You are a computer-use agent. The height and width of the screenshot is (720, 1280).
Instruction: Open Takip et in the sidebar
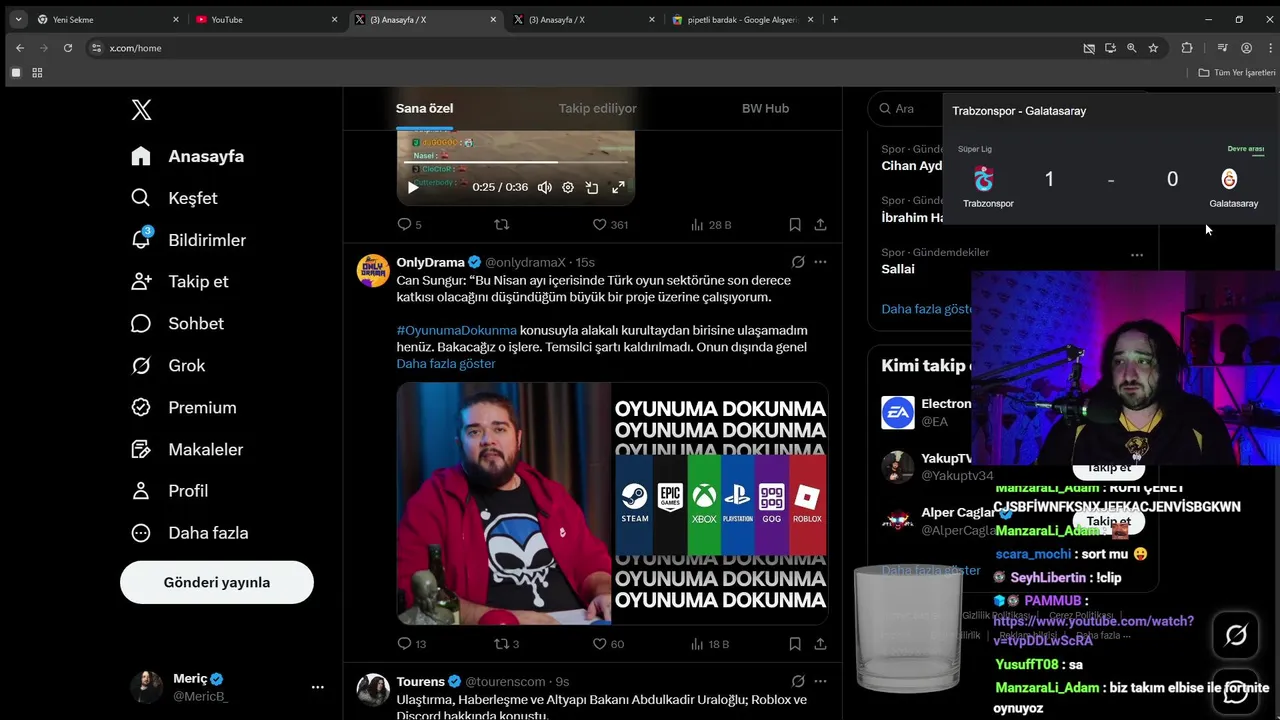(x=179, y=282)
